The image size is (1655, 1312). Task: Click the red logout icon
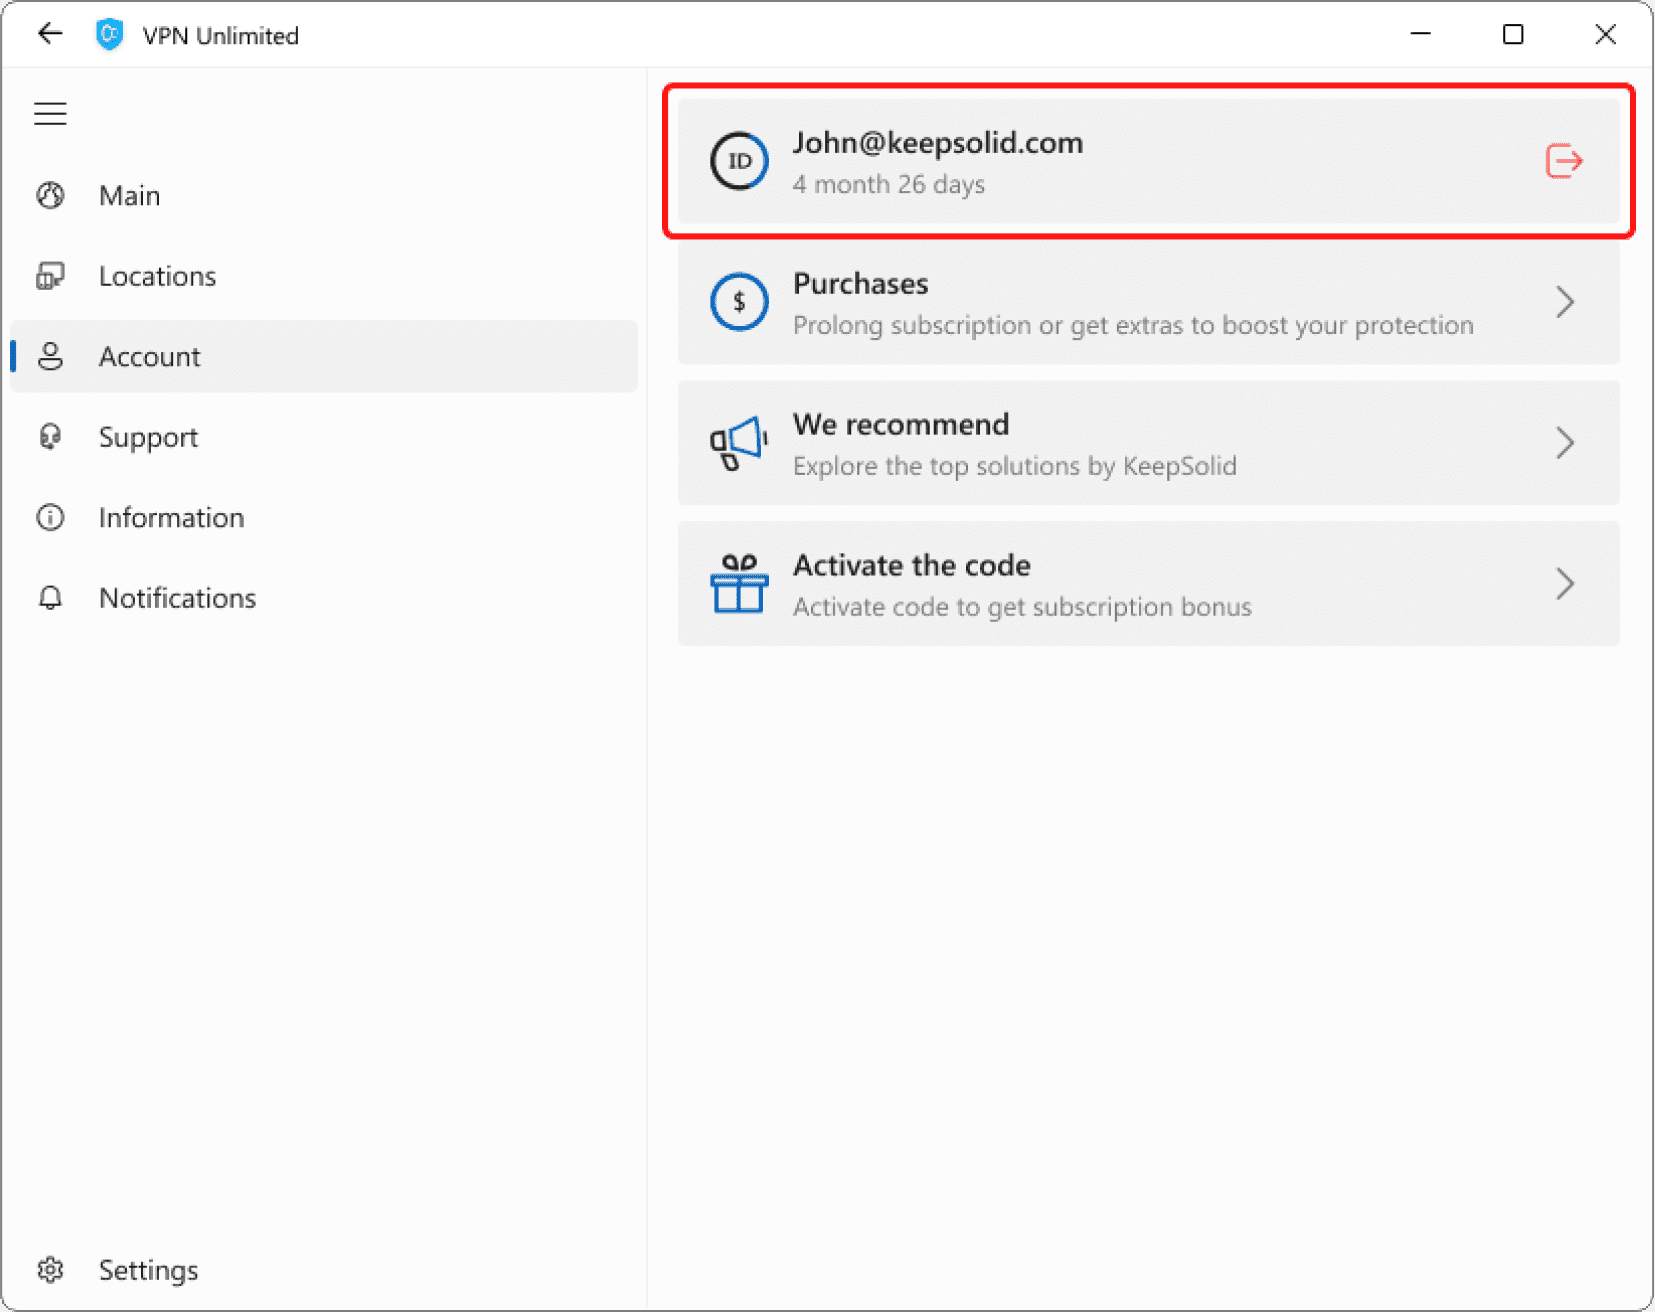(x=1563, y=161)
